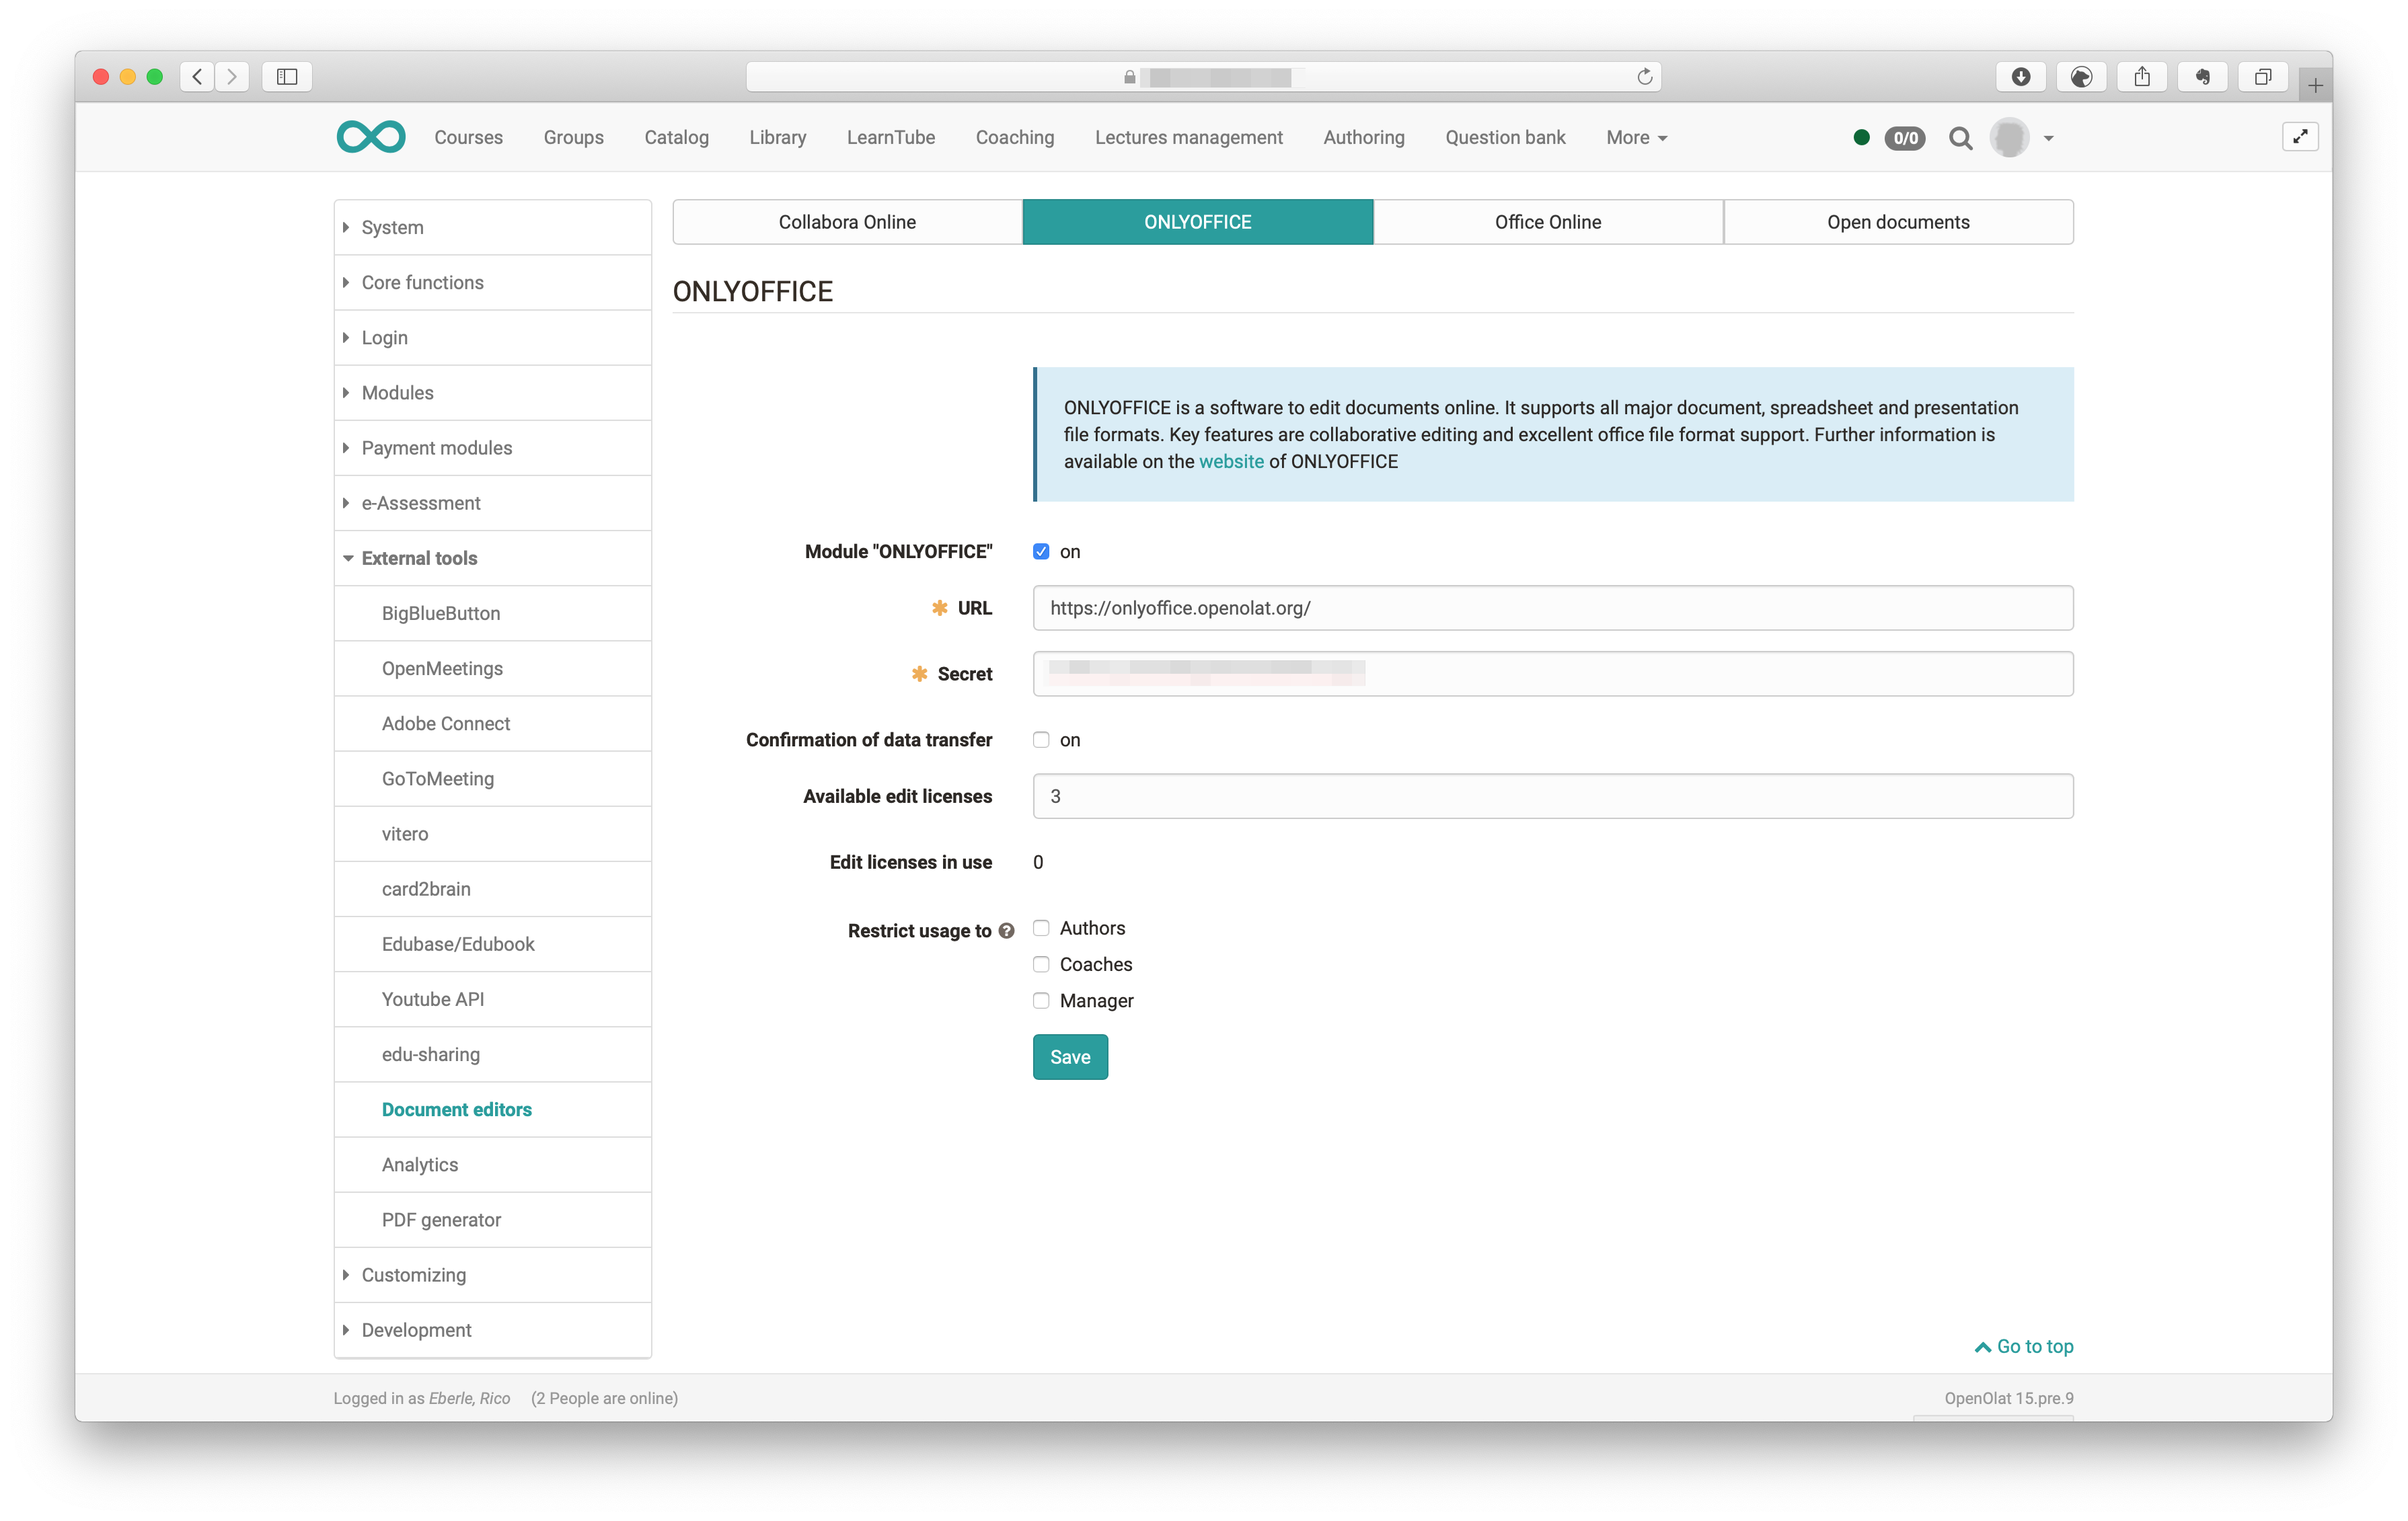Click Safari's sidebar toggle icon
Image resolution: width=2408 pixels, height=1521 pixels.
(x=287, y=77)
